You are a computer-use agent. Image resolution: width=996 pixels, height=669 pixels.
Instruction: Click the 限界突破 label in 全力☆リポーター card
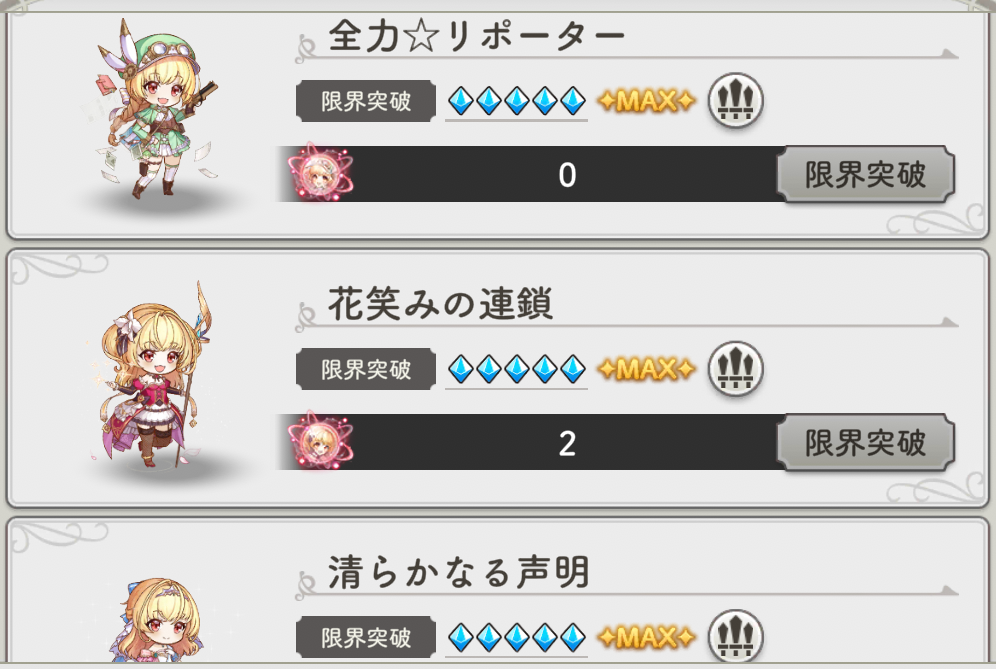click(366, 101)
